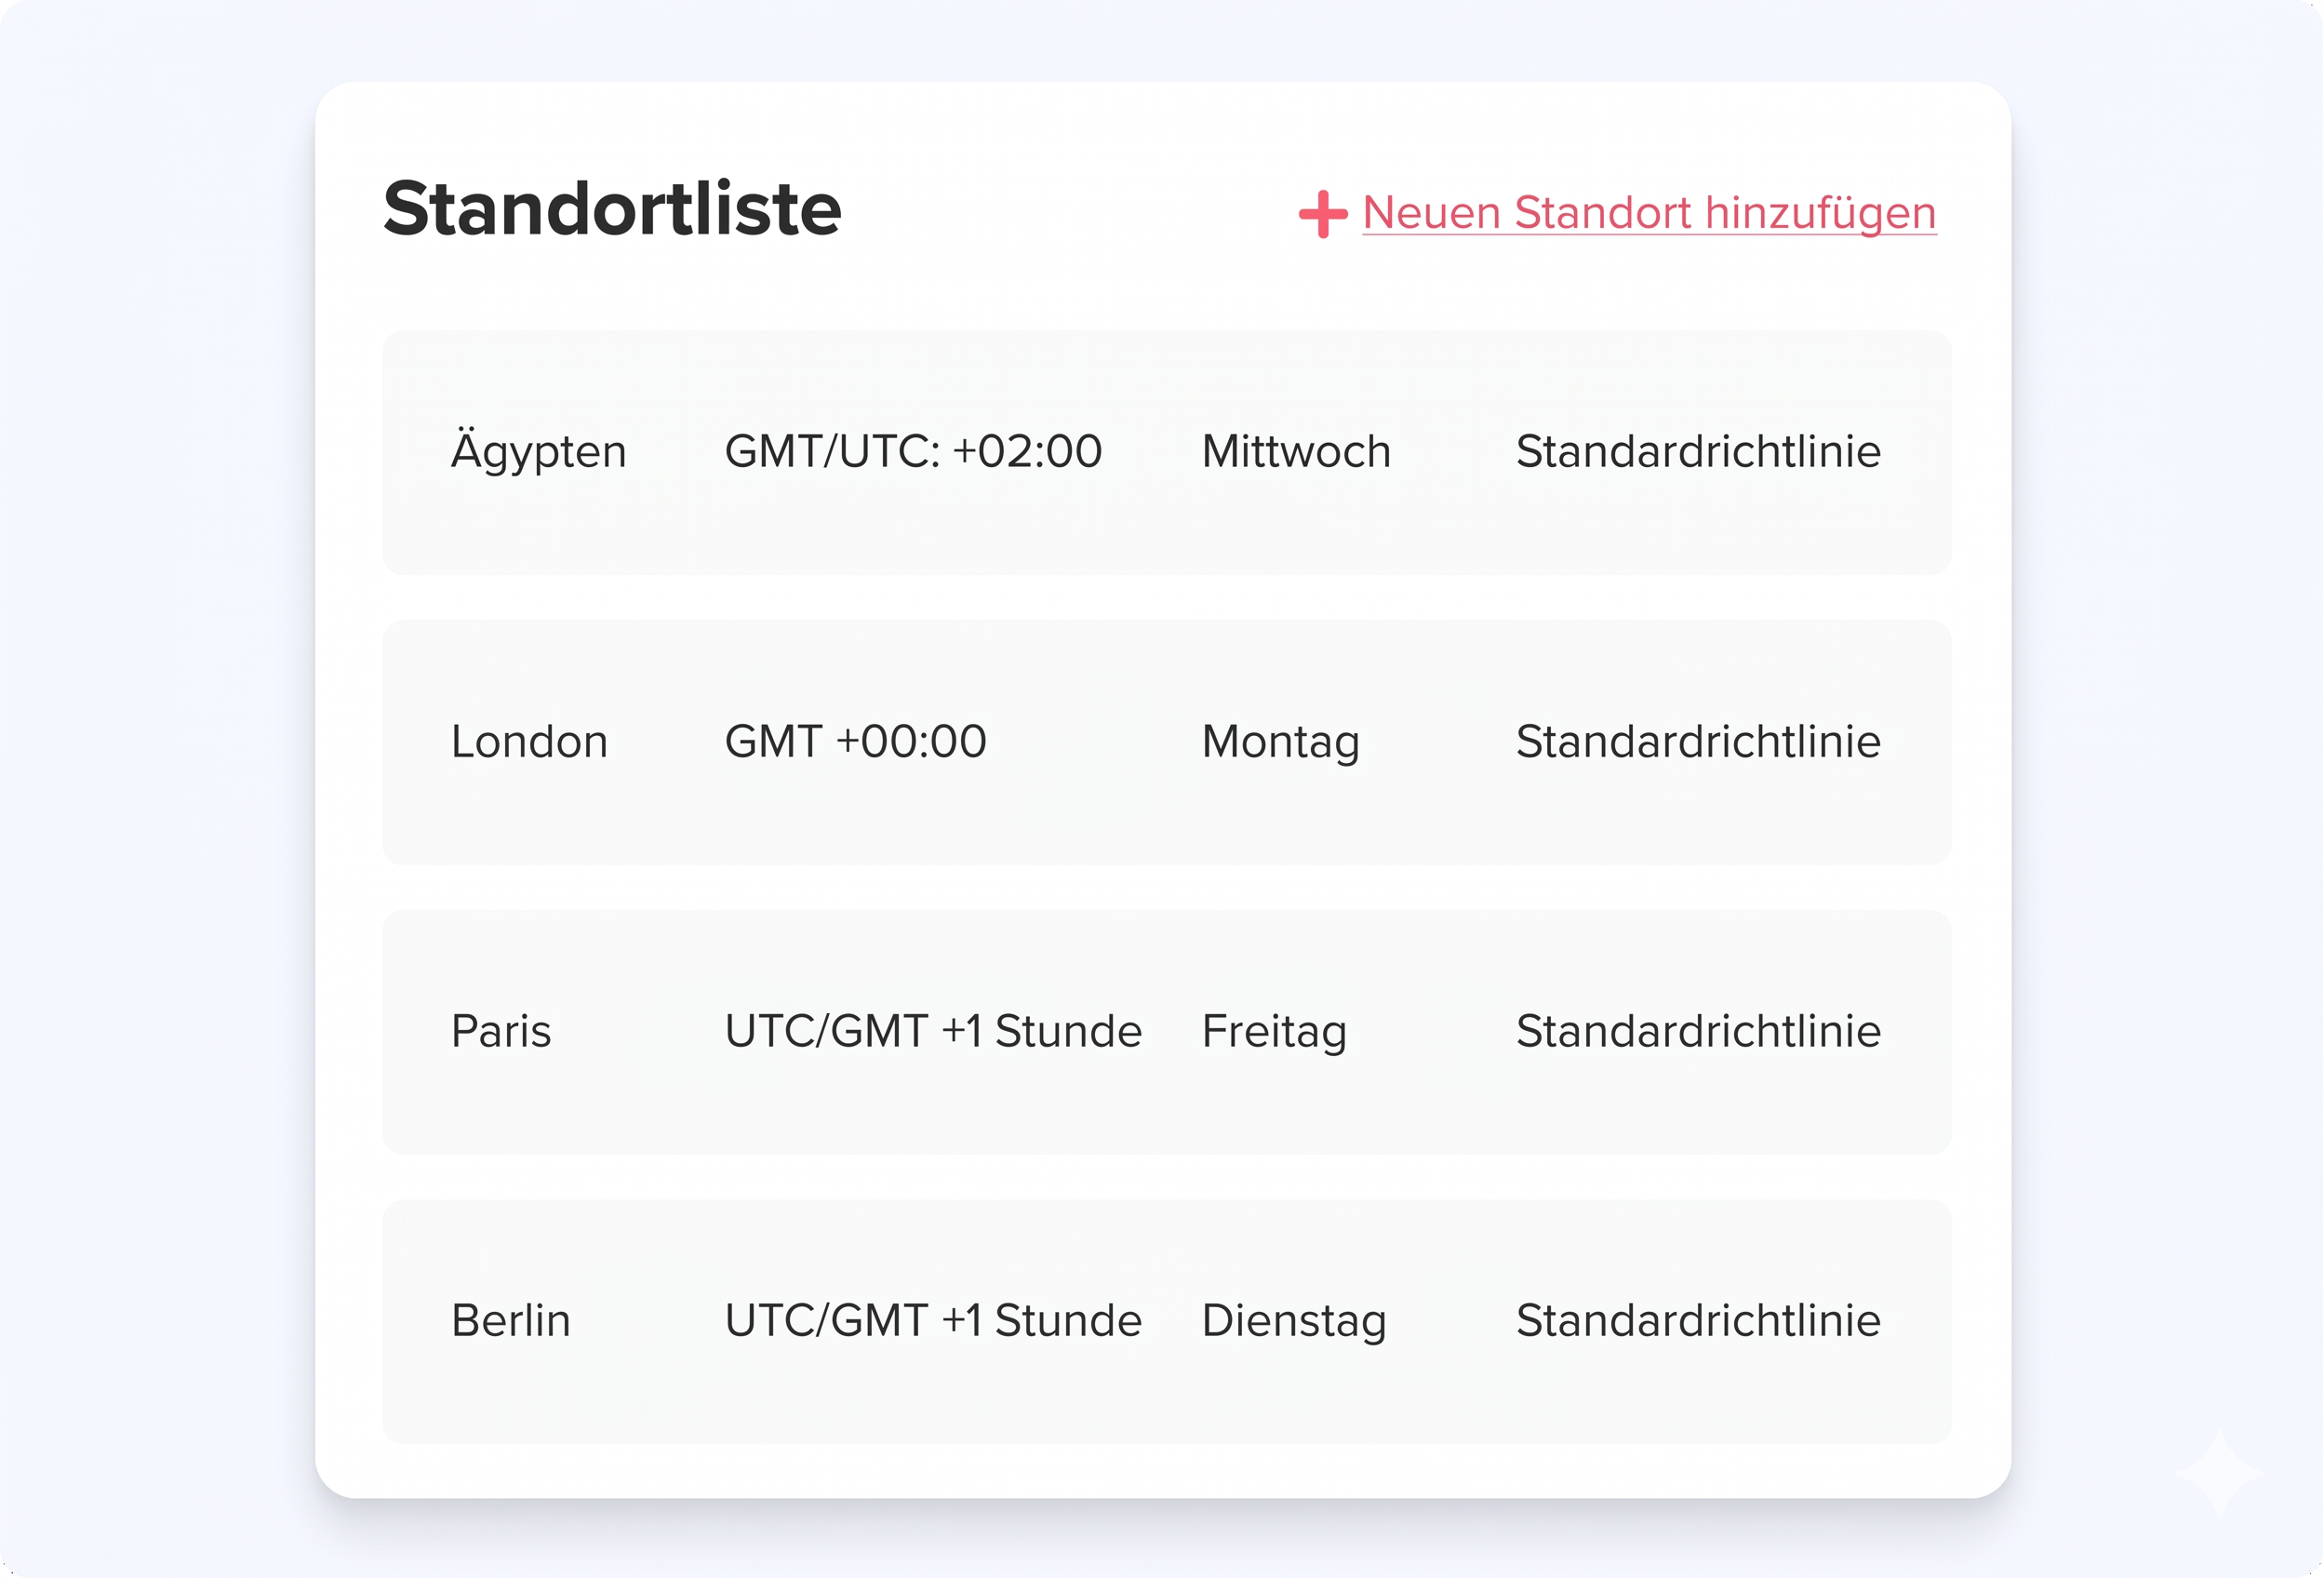Select Montag in the London row

[x=1280, y=742]
